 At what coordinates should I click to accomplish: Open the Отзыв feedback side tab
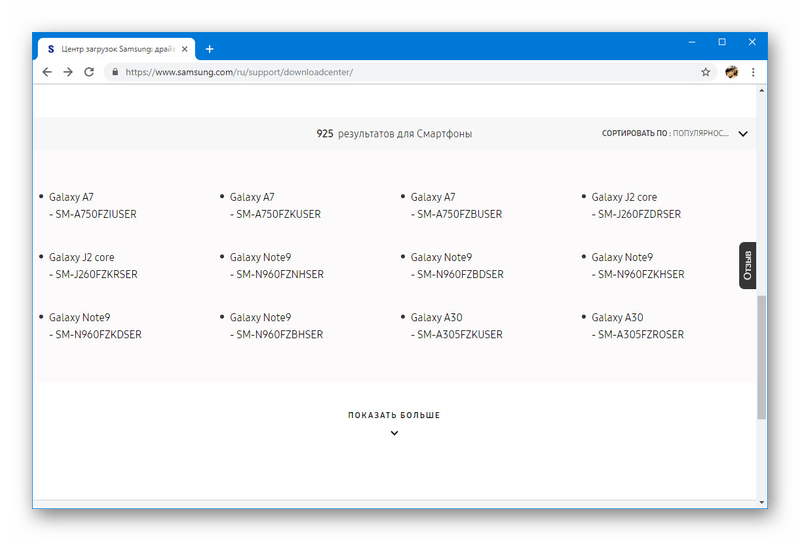pyautogui.click(x=747, y=265)
